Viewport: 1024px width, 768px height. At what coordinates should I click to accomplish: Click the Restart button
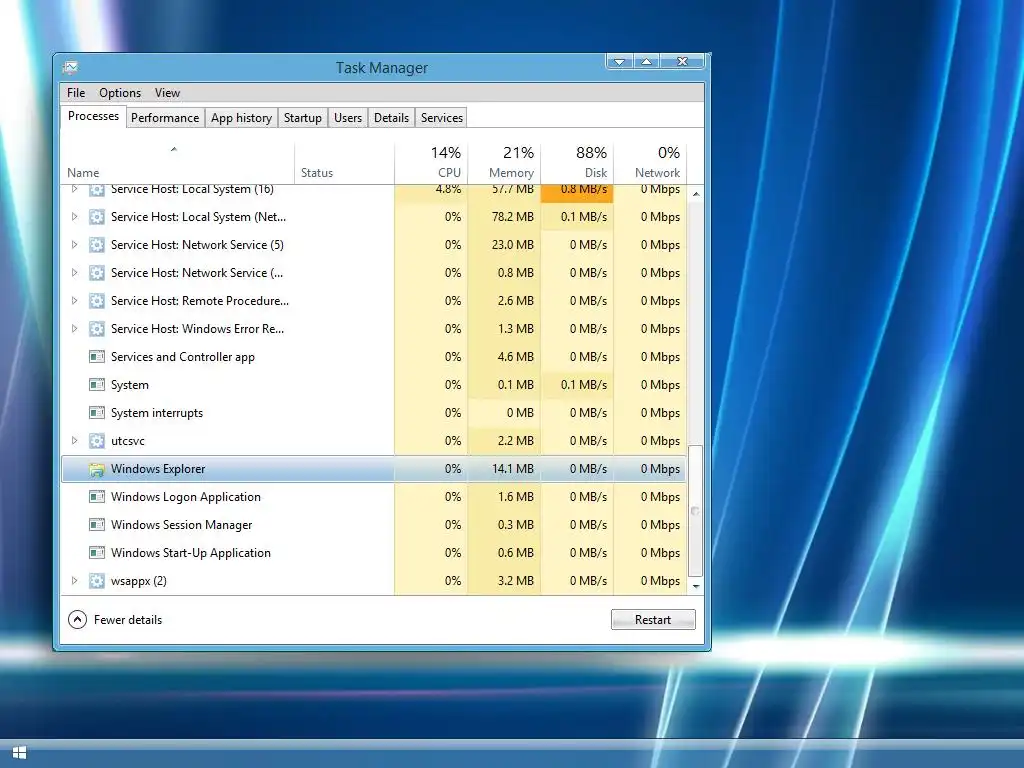pos(653,620)
